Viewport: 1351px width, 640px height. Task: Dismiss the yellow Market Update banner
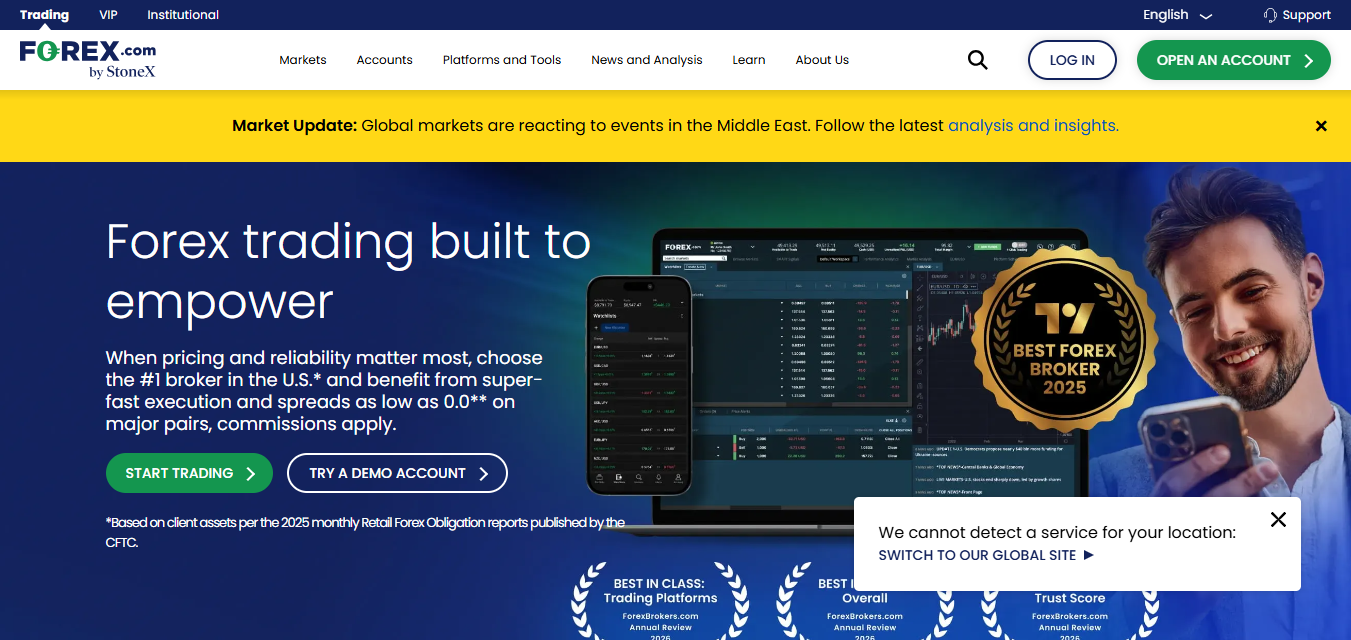coord(1321,126)
